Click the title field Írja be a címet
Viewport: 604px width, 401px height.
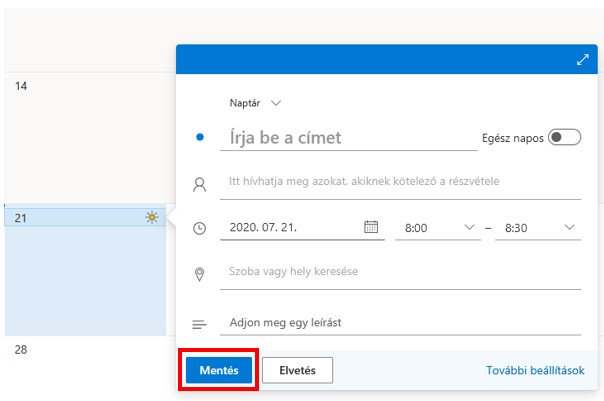pyautogui.click(x=349, y=138)
